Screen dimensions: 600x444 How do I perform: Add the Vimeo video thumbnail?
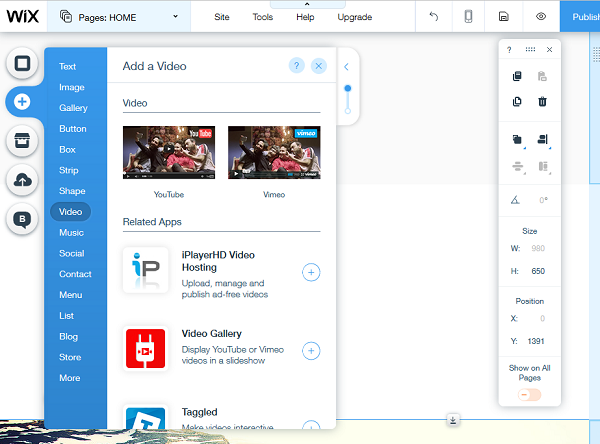tap(274, 152)
